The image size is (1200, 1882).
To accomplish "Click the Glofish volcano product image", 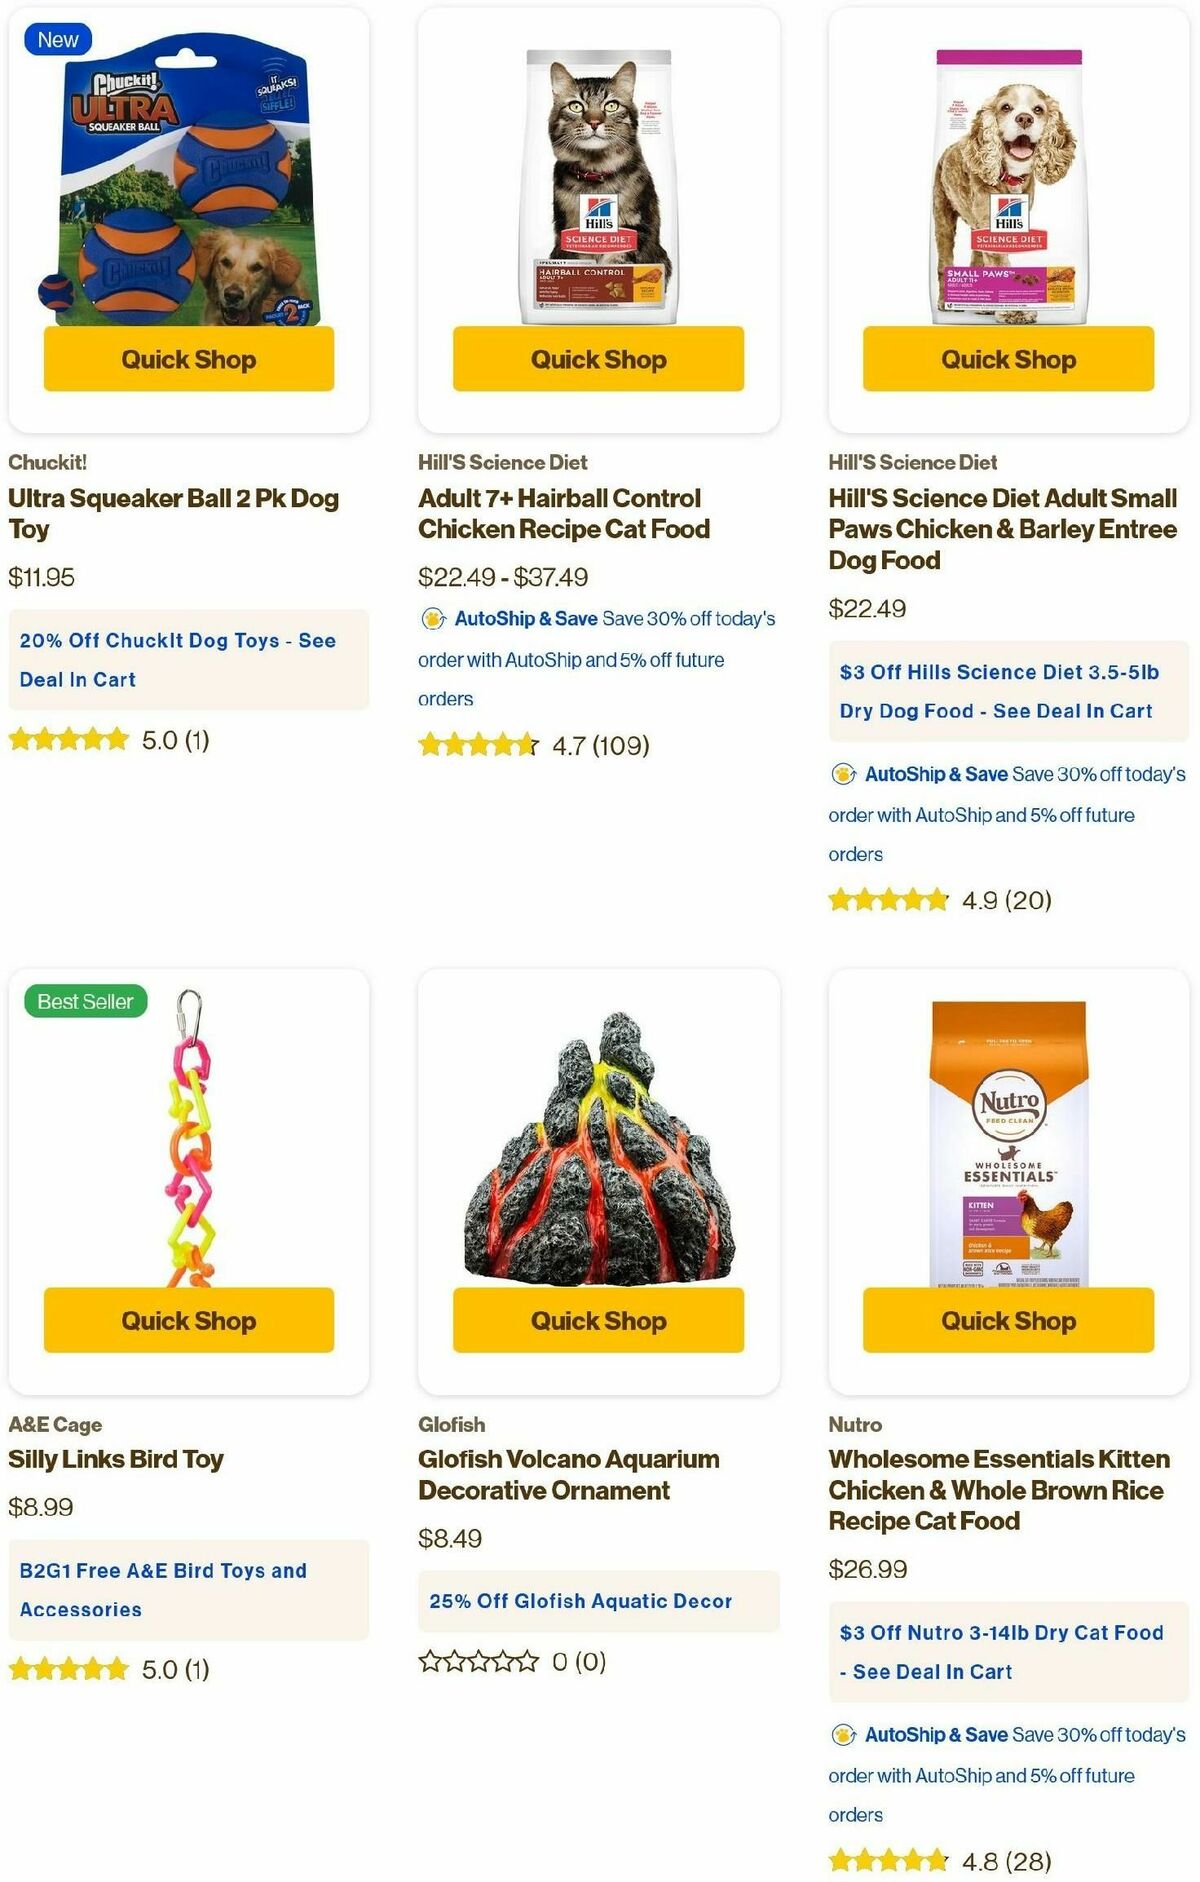I will coord(598,1150).
